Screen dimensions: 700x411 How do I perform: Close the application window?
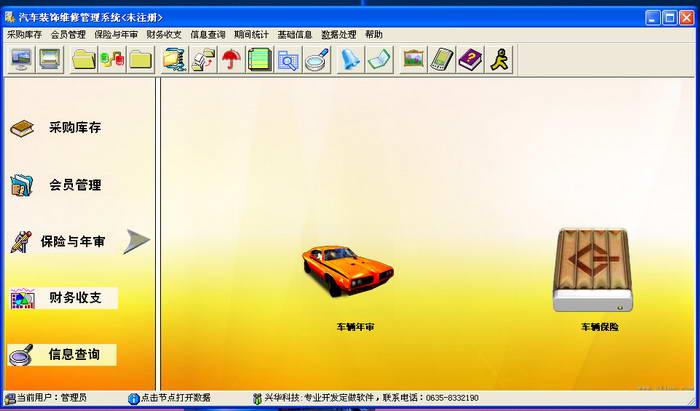coord(686,18)
